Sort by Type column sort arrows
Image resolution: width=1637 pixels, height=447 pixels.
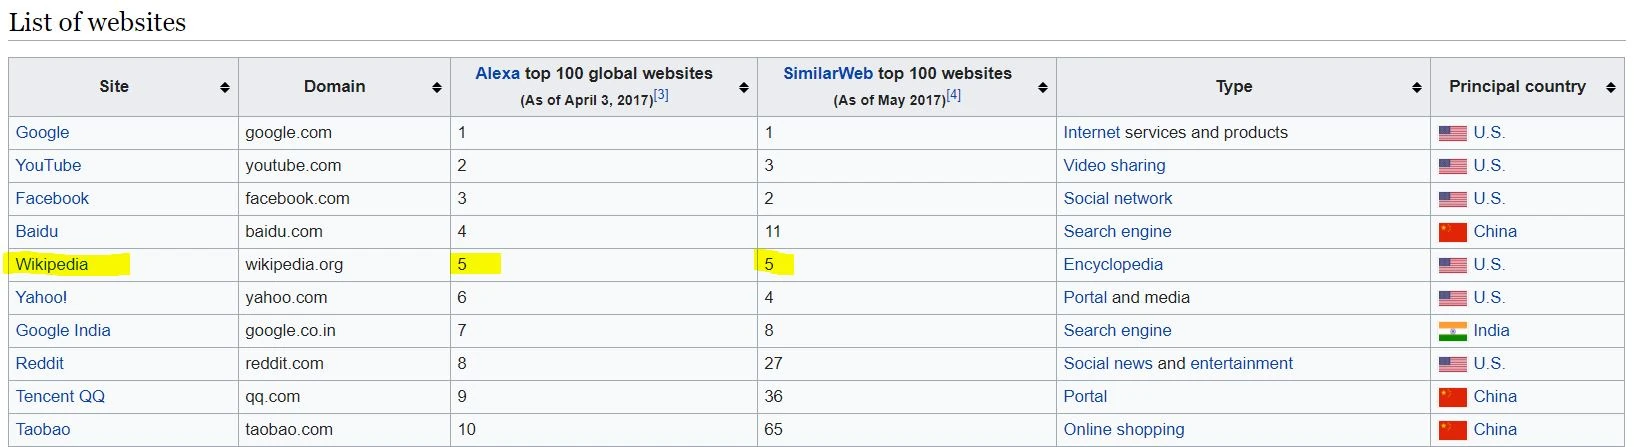point(1417,88)
